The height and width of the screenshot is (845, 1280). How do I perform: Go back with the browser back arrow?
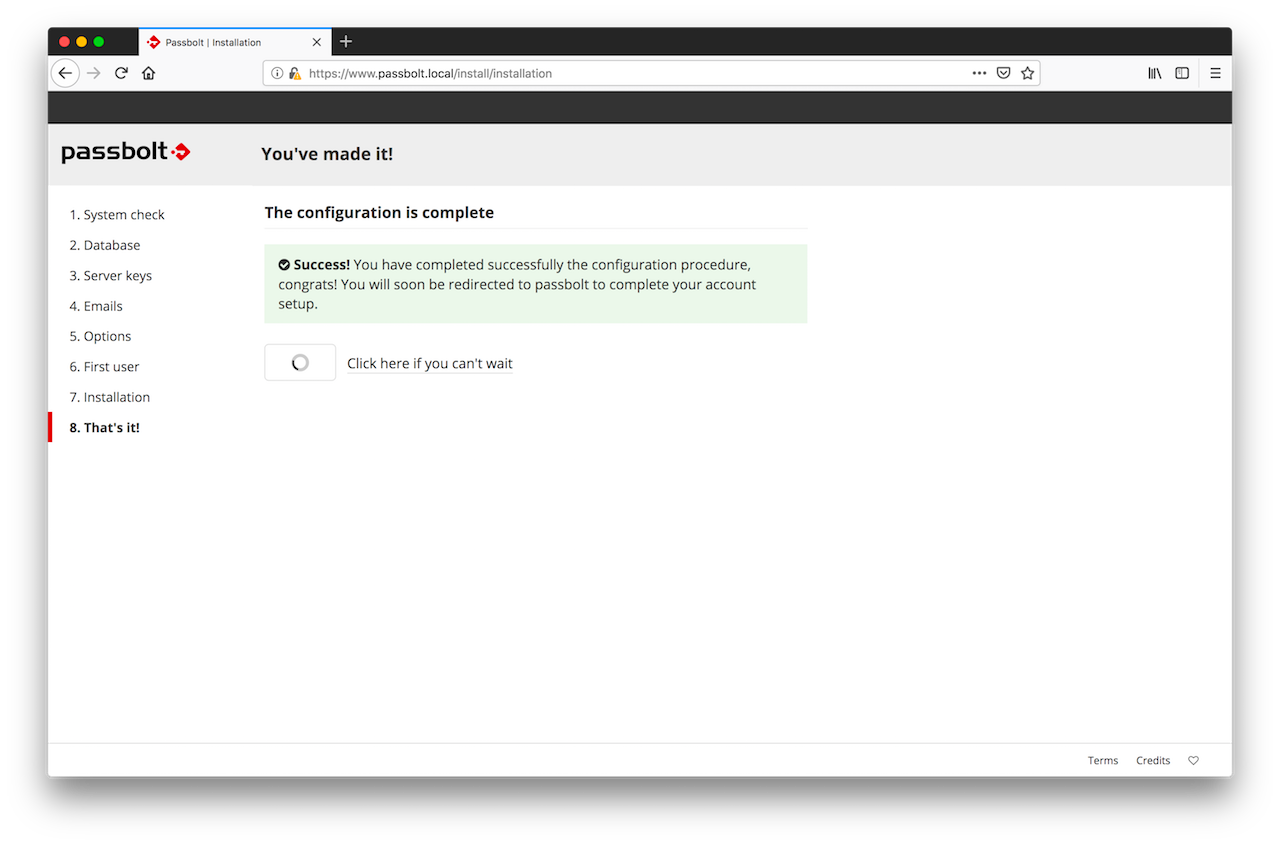click(65, 73)
